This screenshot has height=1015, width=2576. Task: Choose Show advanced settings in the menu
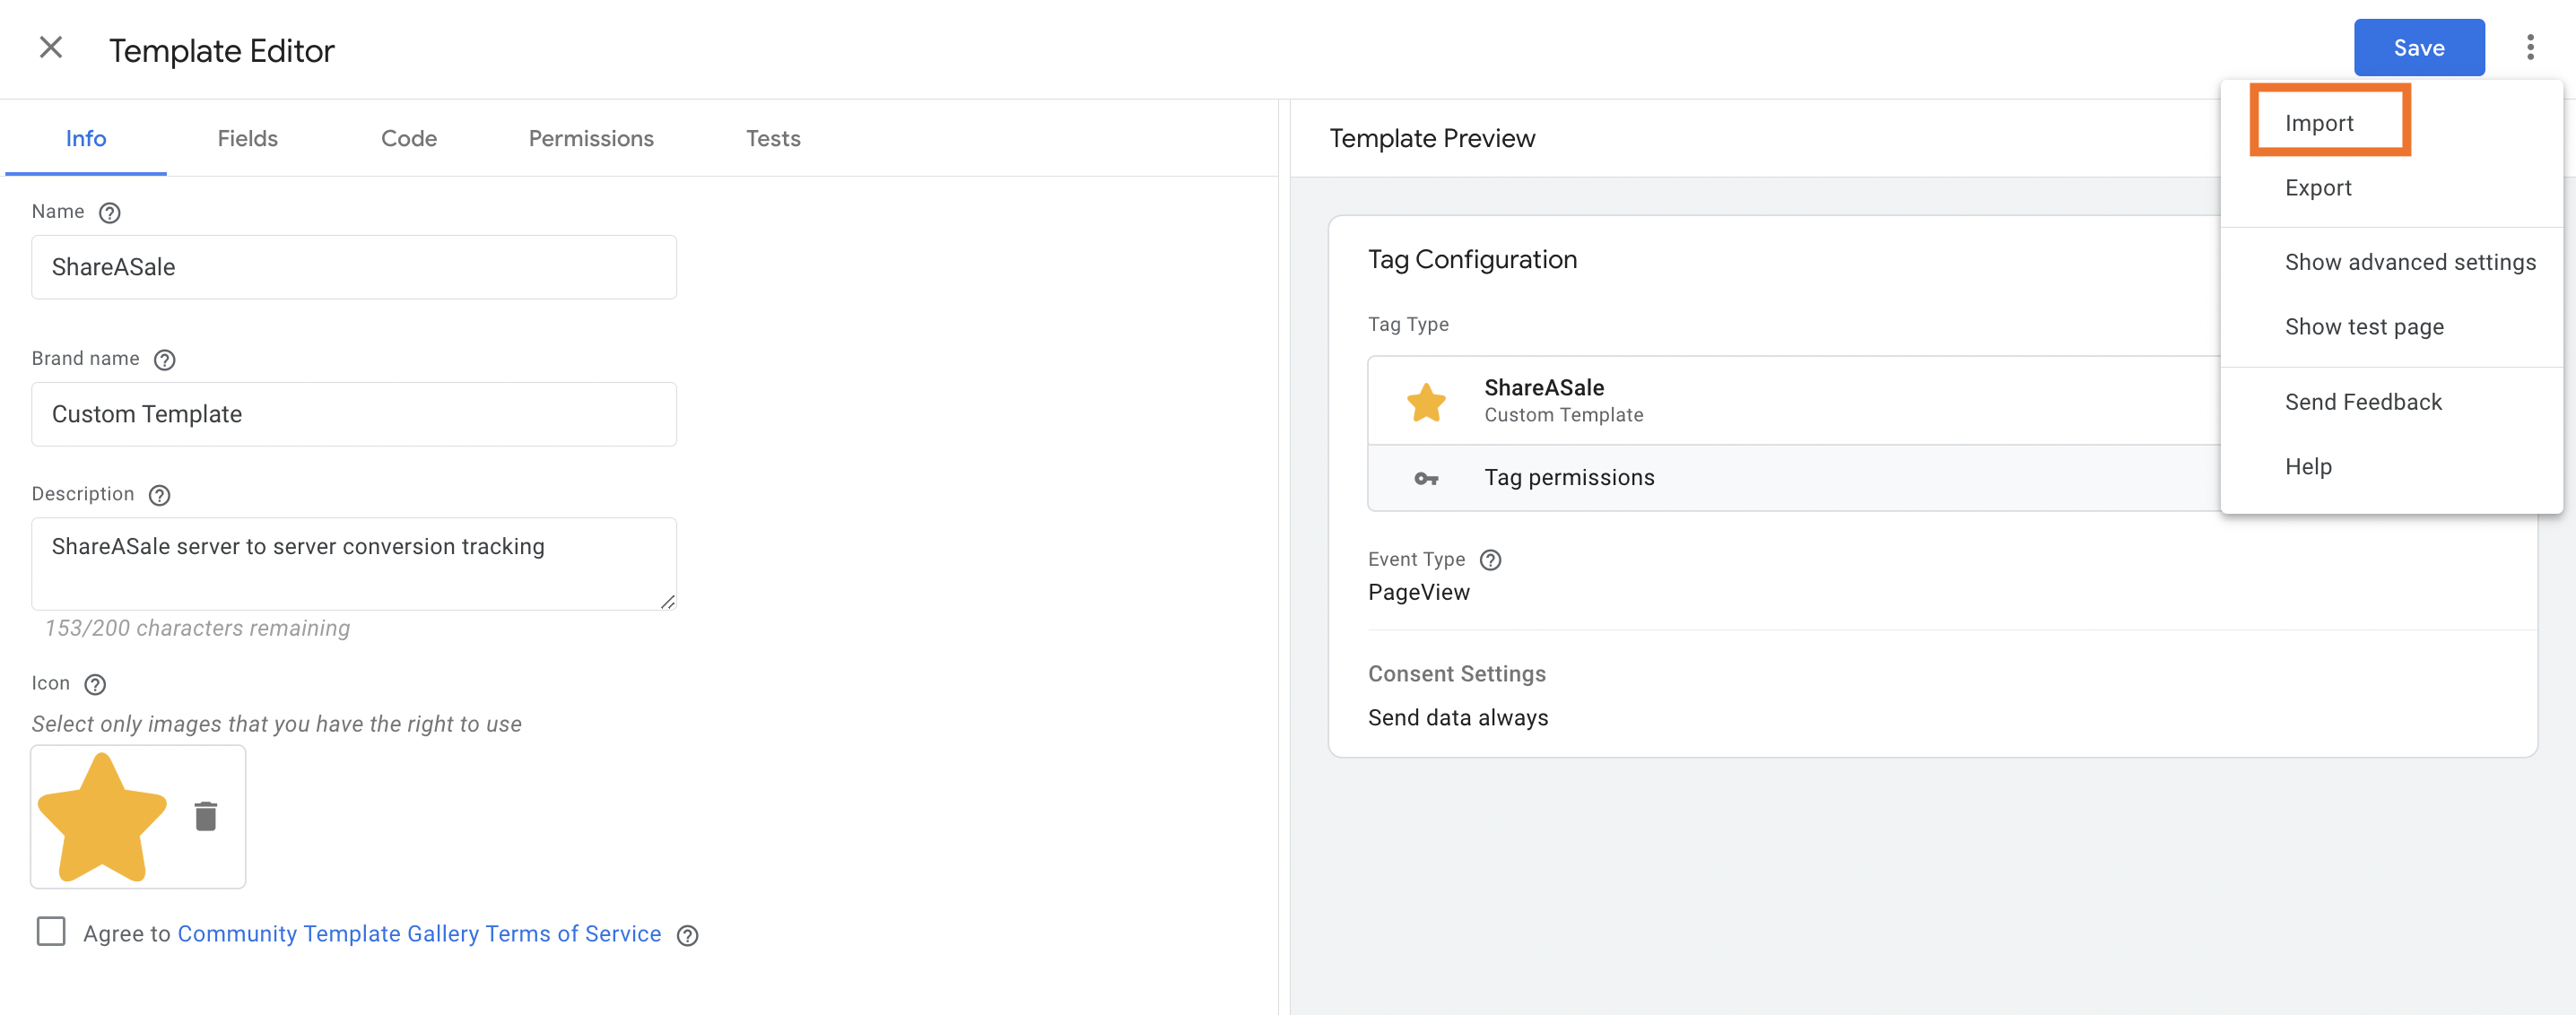2391,262
